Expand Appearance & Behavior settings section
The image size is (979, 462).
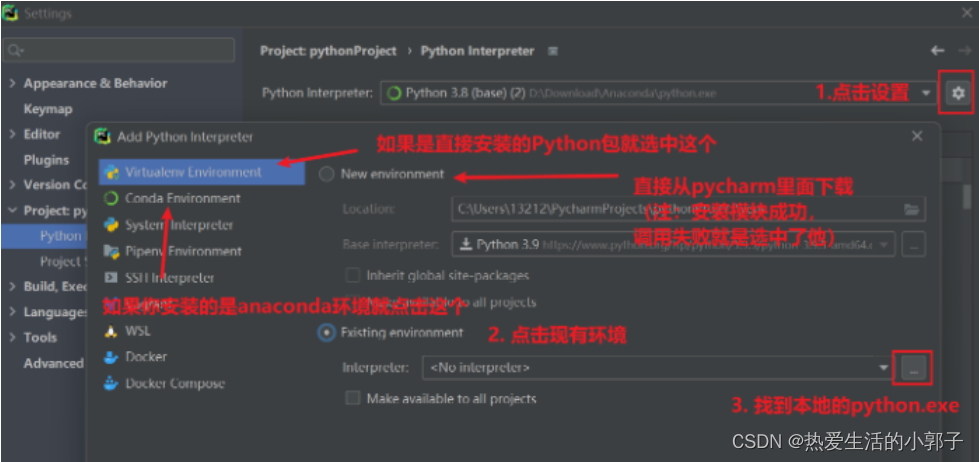pyautogui.click(x=12, y=83)
